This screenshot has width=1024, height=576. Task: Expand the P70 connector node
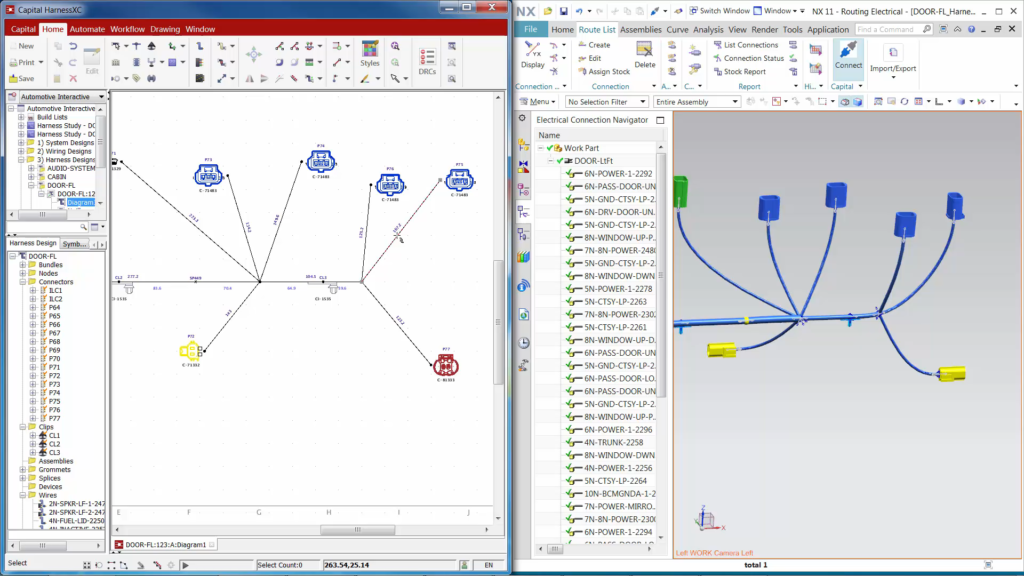33,359
